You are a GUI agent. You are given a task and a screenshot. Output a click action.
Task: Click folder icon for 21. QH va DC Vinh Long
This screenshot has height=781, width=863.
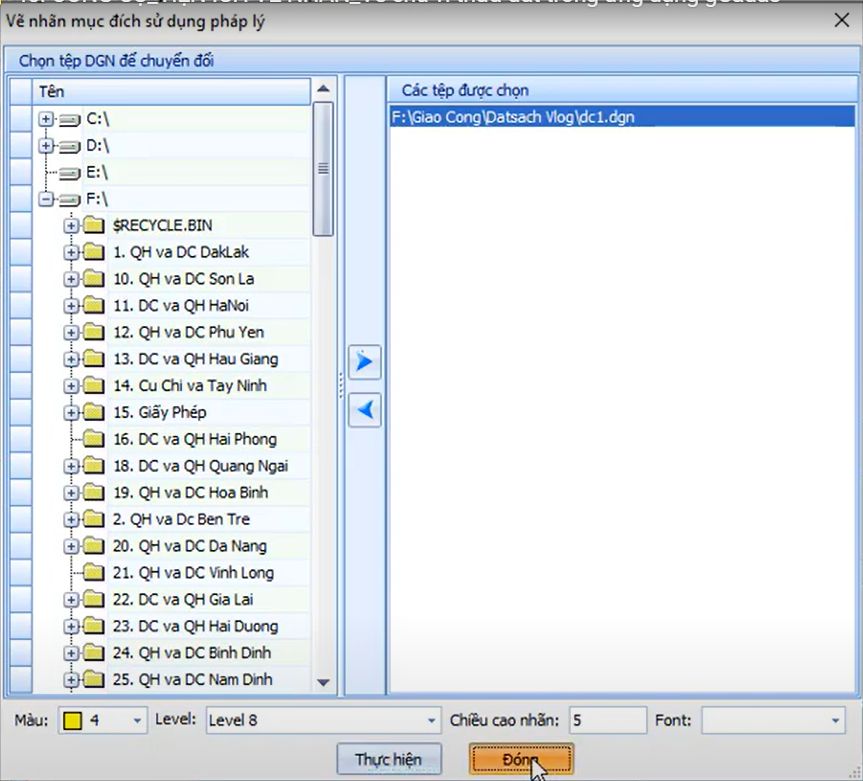95,573
